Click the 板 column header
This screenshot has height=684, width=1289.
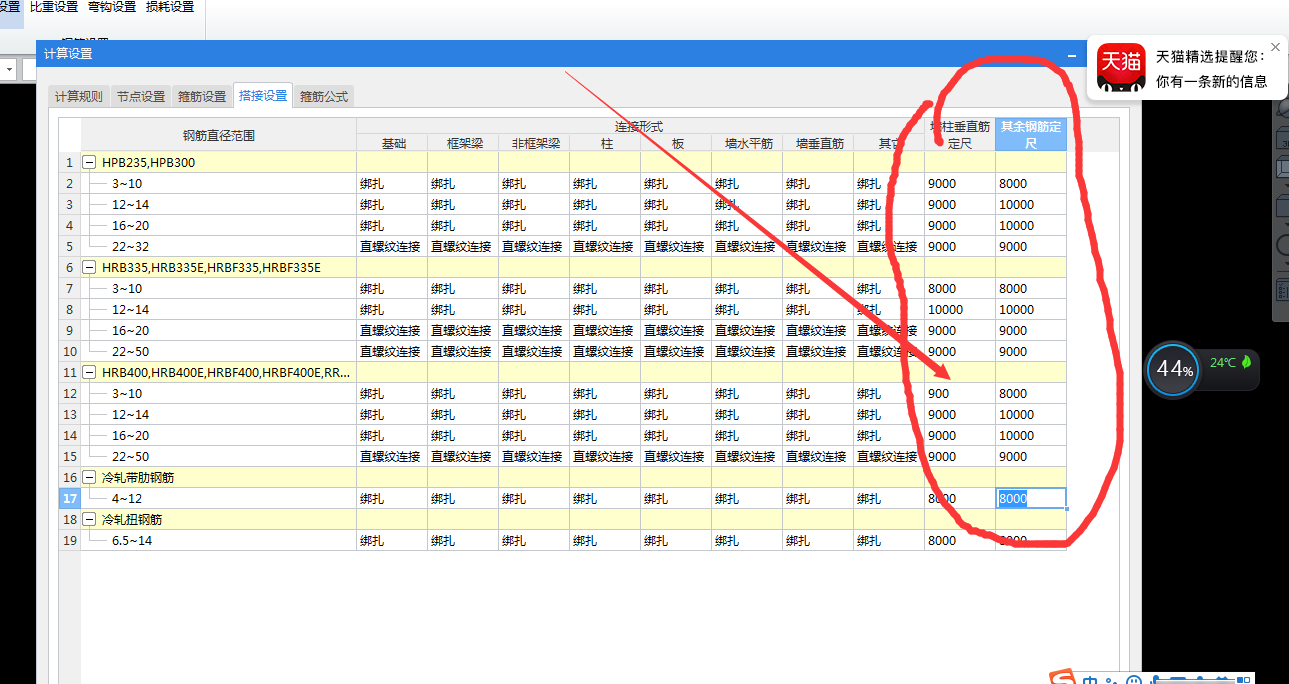click(677, 144)
